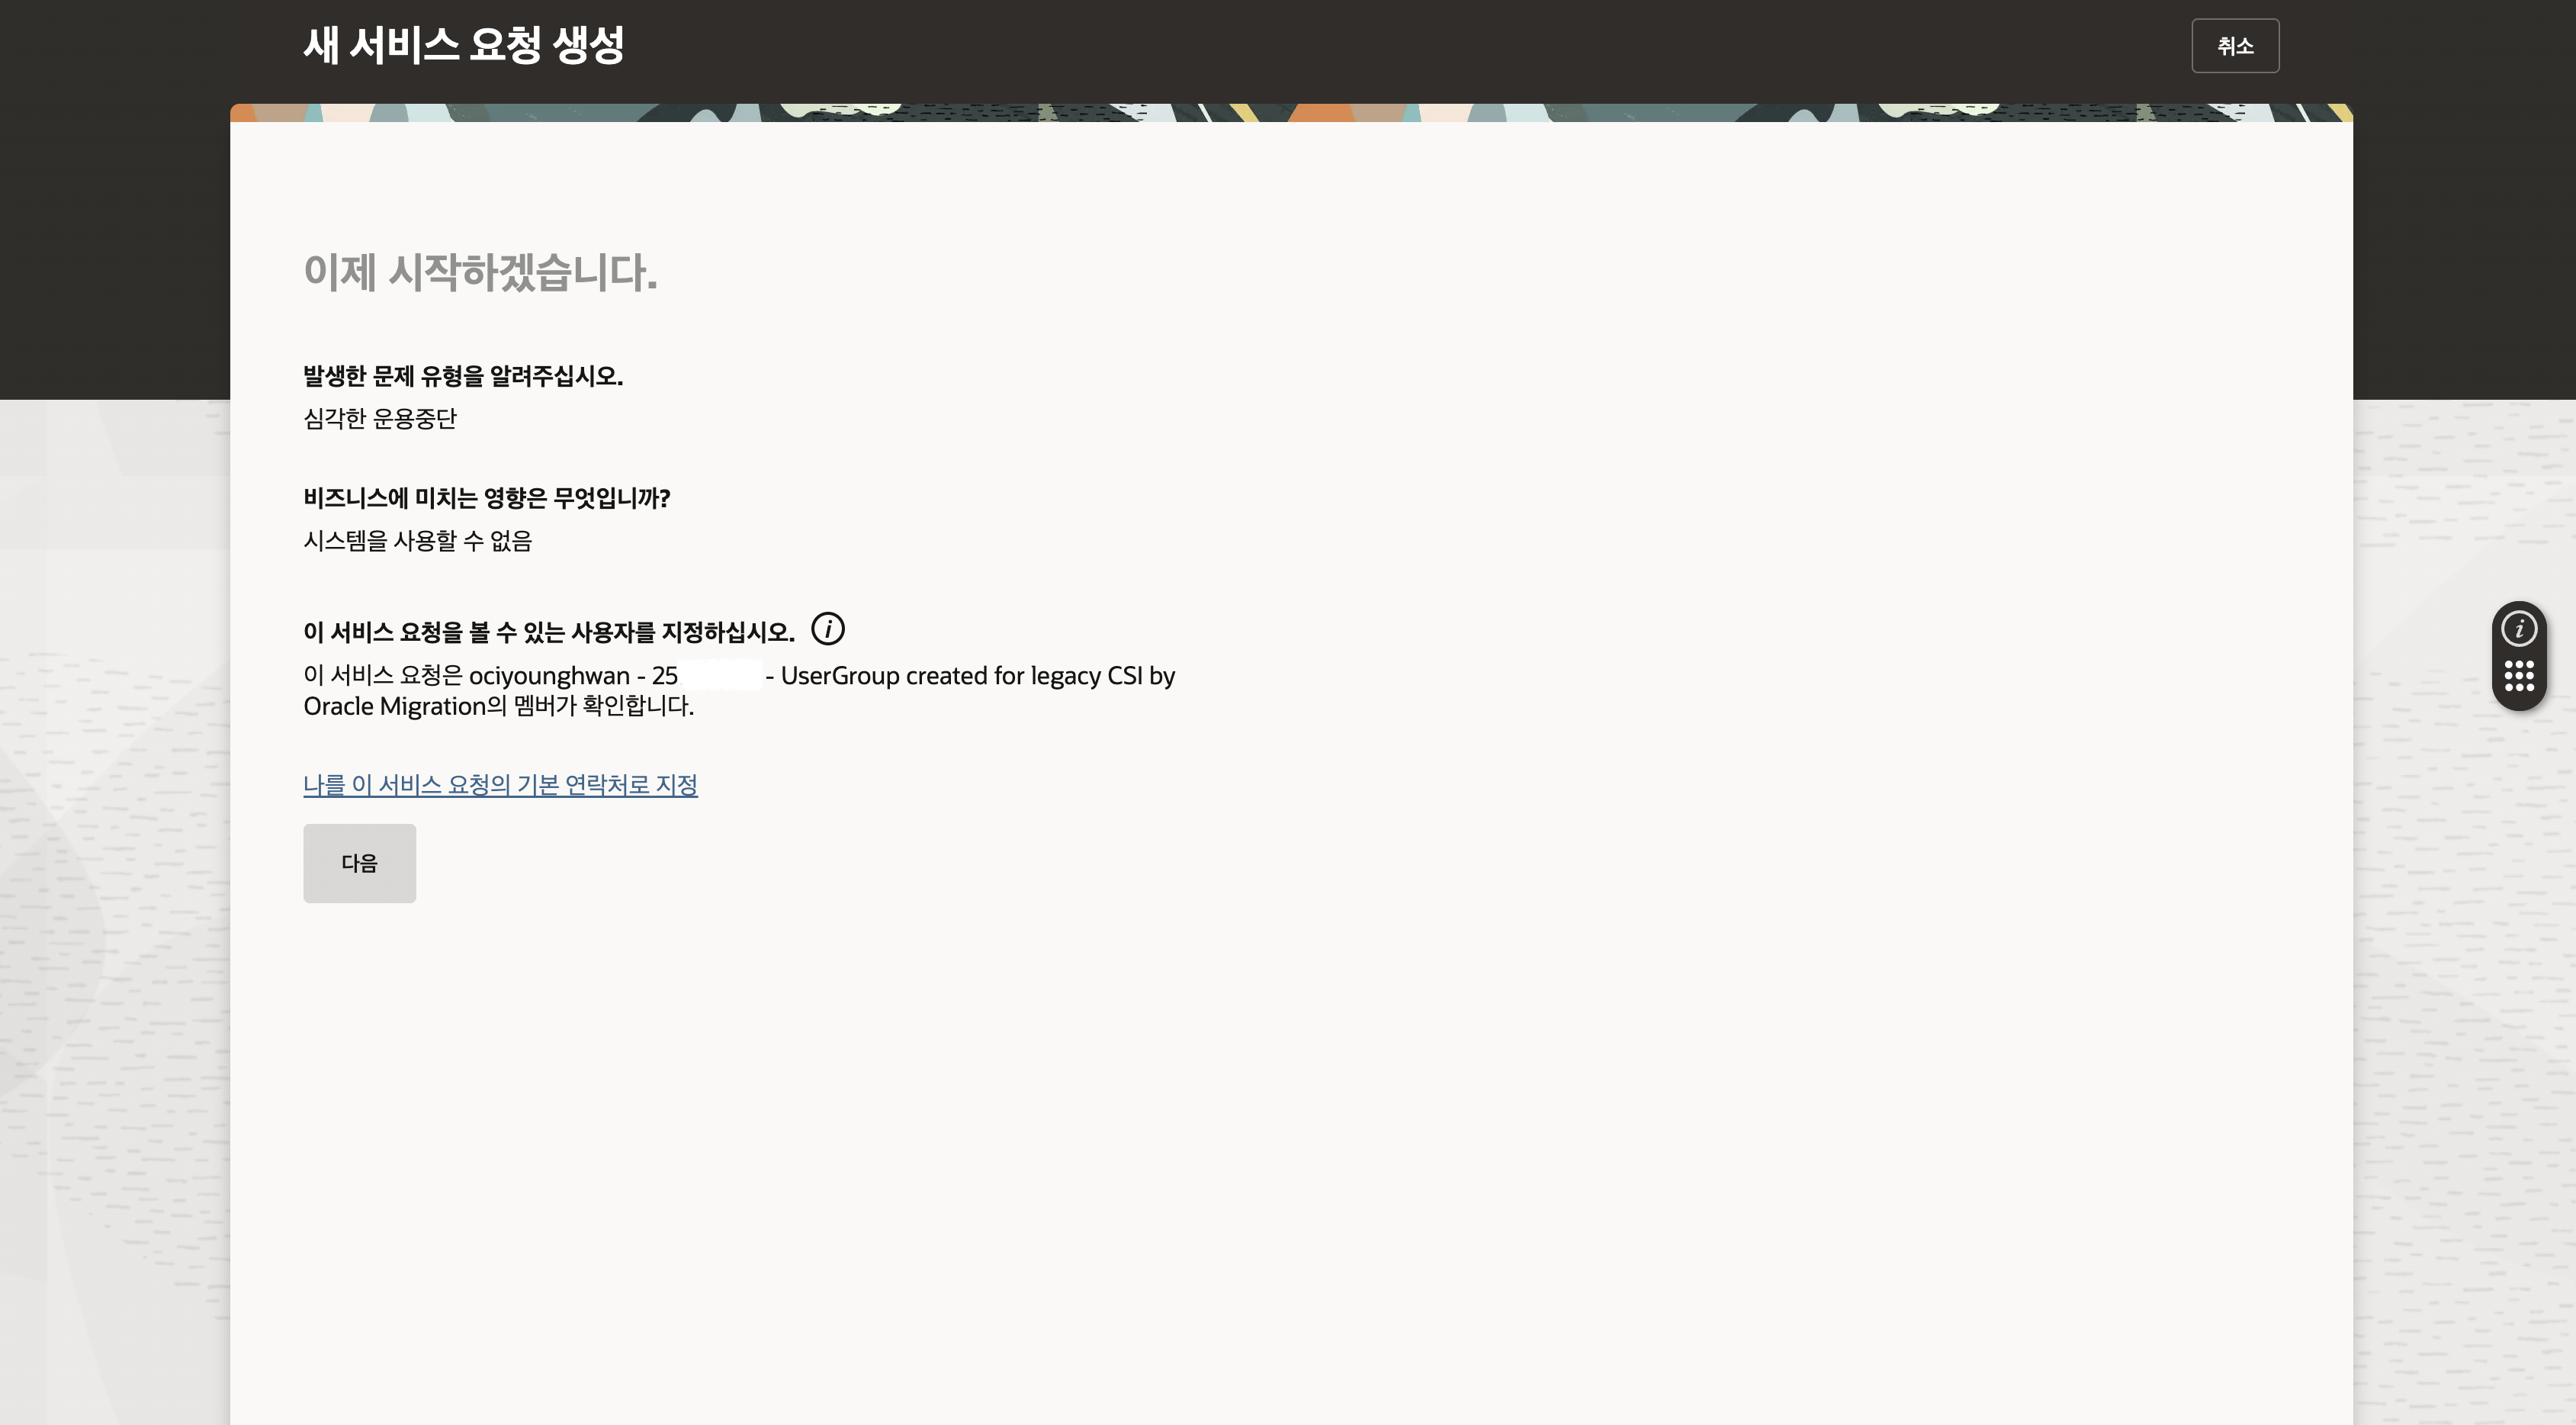
Task: Click the 취소 cancel button
Action: pyautogui.click(x=2235, y=46)
